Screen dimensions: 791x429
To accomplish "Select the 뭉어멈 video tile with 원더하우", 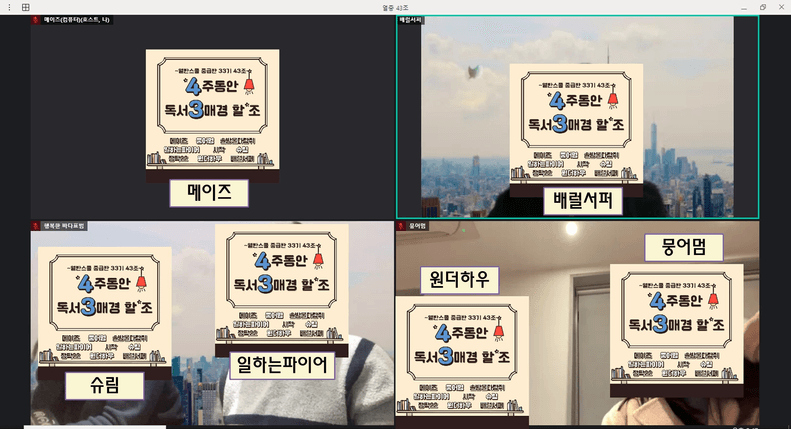I will coord(578,323).
